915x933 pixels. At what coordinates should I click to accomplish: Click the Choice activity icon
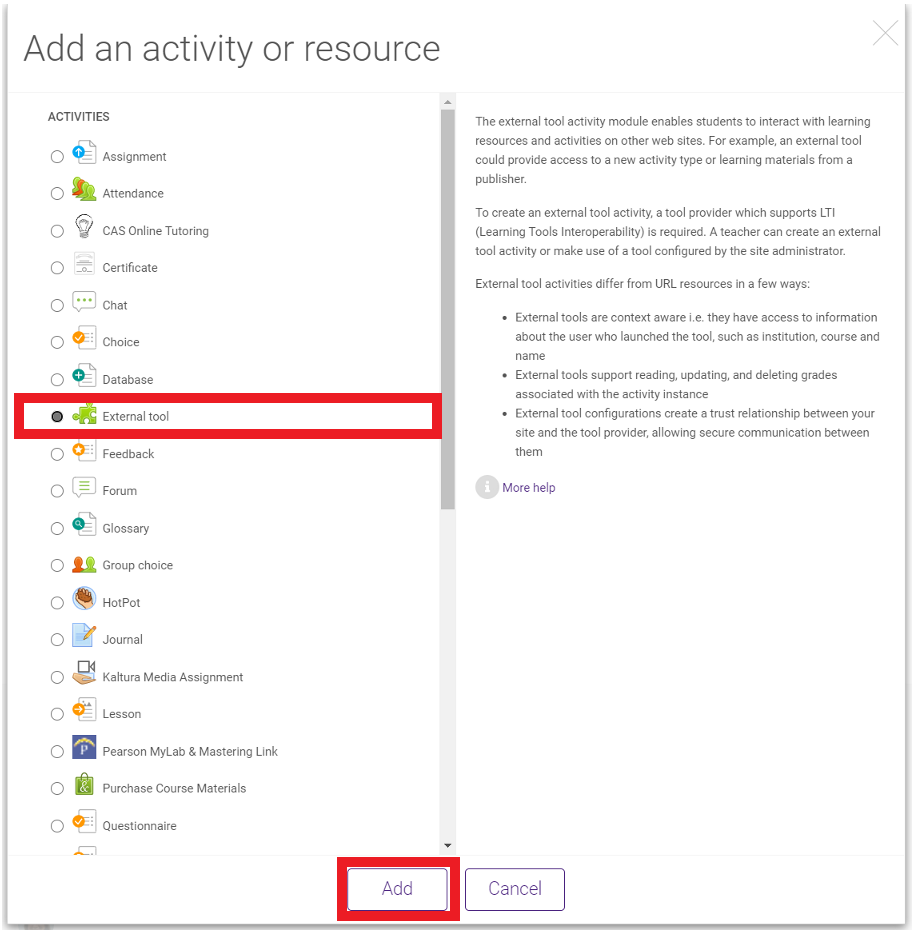click(x=84, y=339)
